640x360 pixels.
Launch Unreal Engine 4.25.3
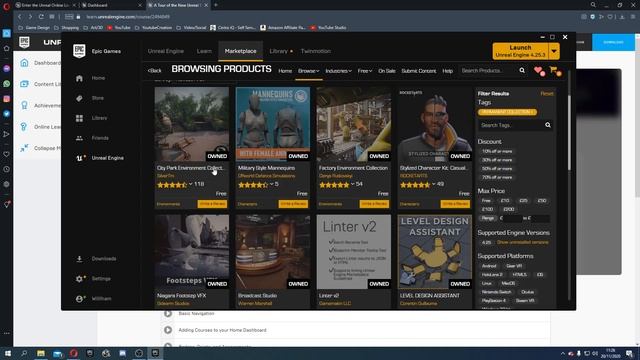coord(520,51)
